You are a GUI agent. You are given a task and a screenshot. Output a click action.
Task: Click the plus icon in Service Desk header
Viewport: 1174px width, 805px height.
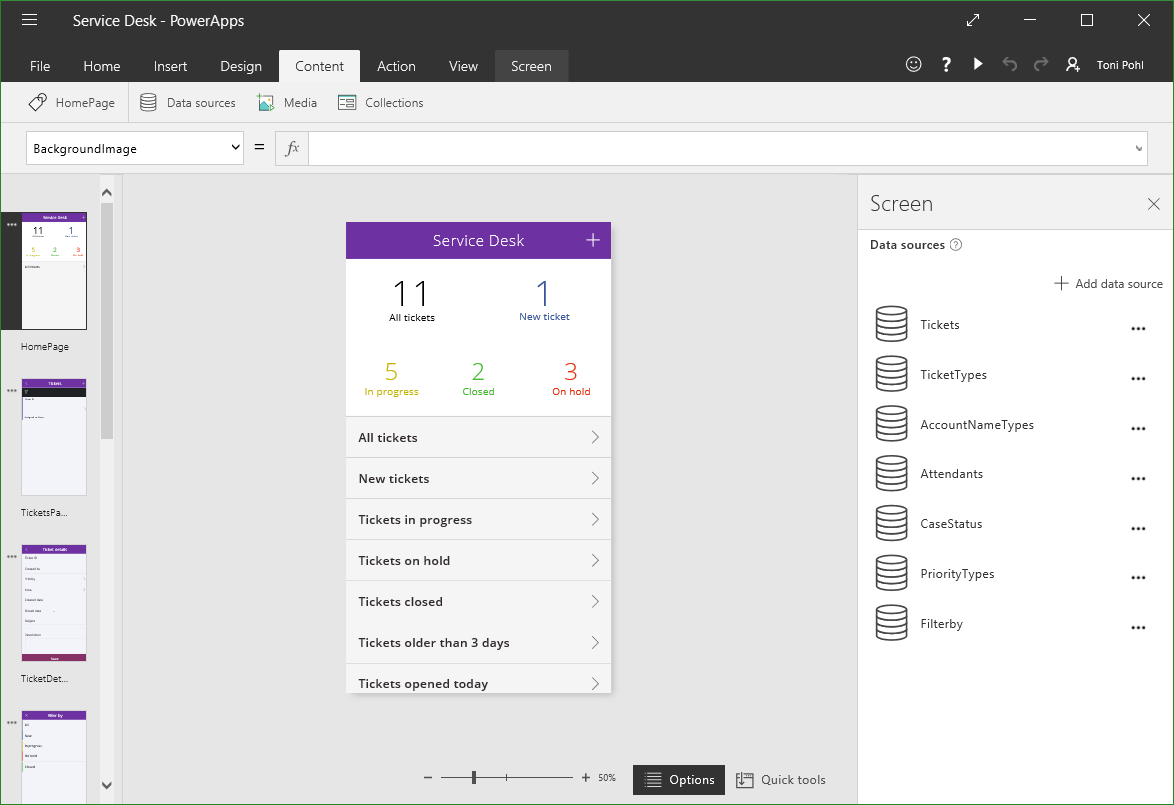coord(592,240)
